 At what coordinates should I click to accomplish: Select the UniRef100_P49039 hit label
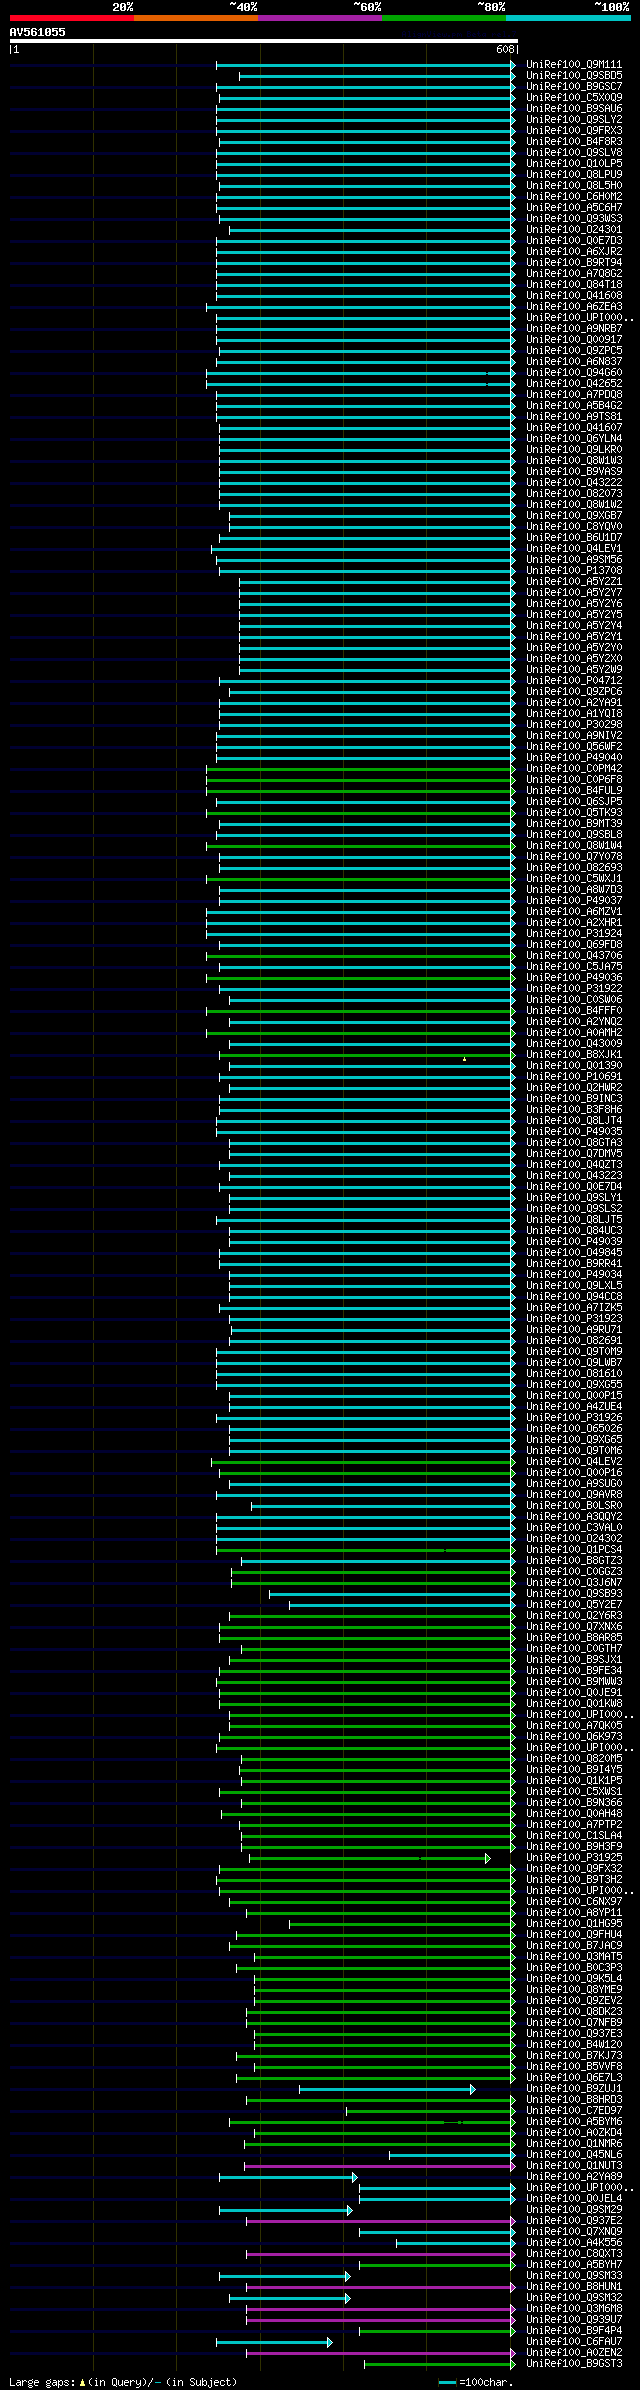click(x=574, y=1241)
